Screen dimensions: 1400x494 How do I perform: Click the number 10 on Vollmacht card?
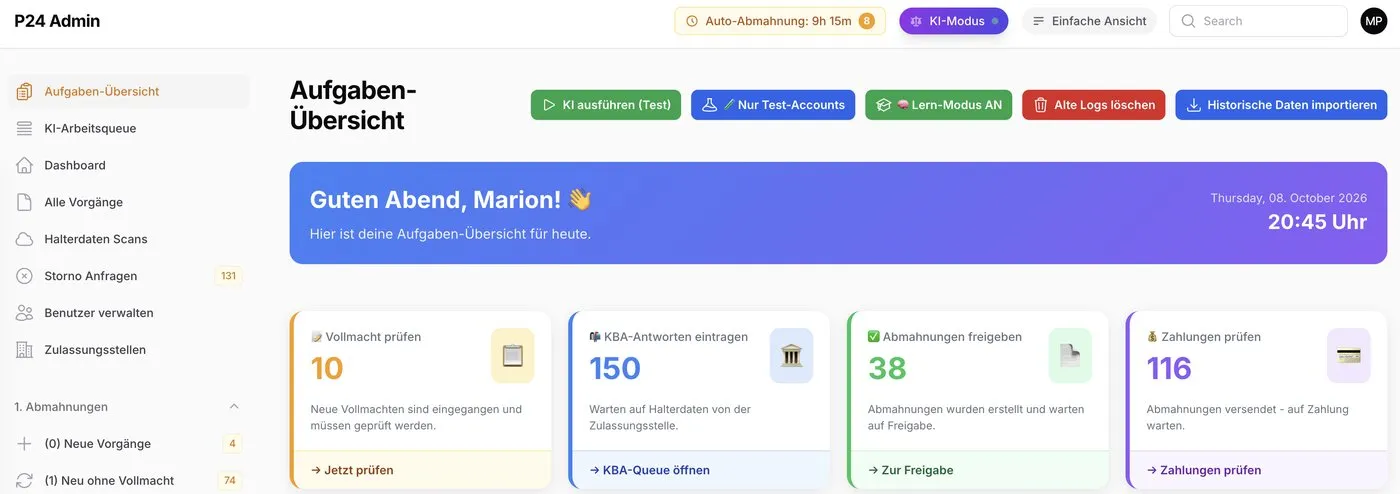327,368
